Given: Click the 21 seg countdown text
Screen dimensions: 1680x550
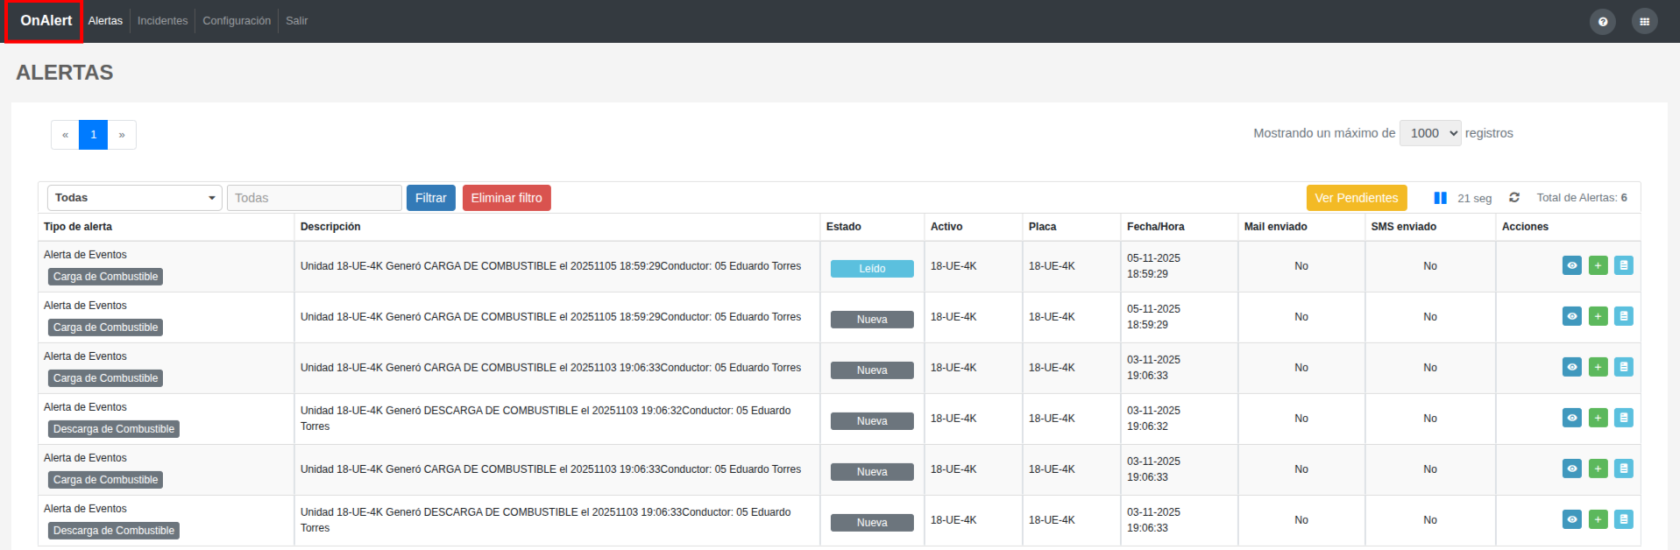Looking at the screenshot, I should [x=1474, y=199].
